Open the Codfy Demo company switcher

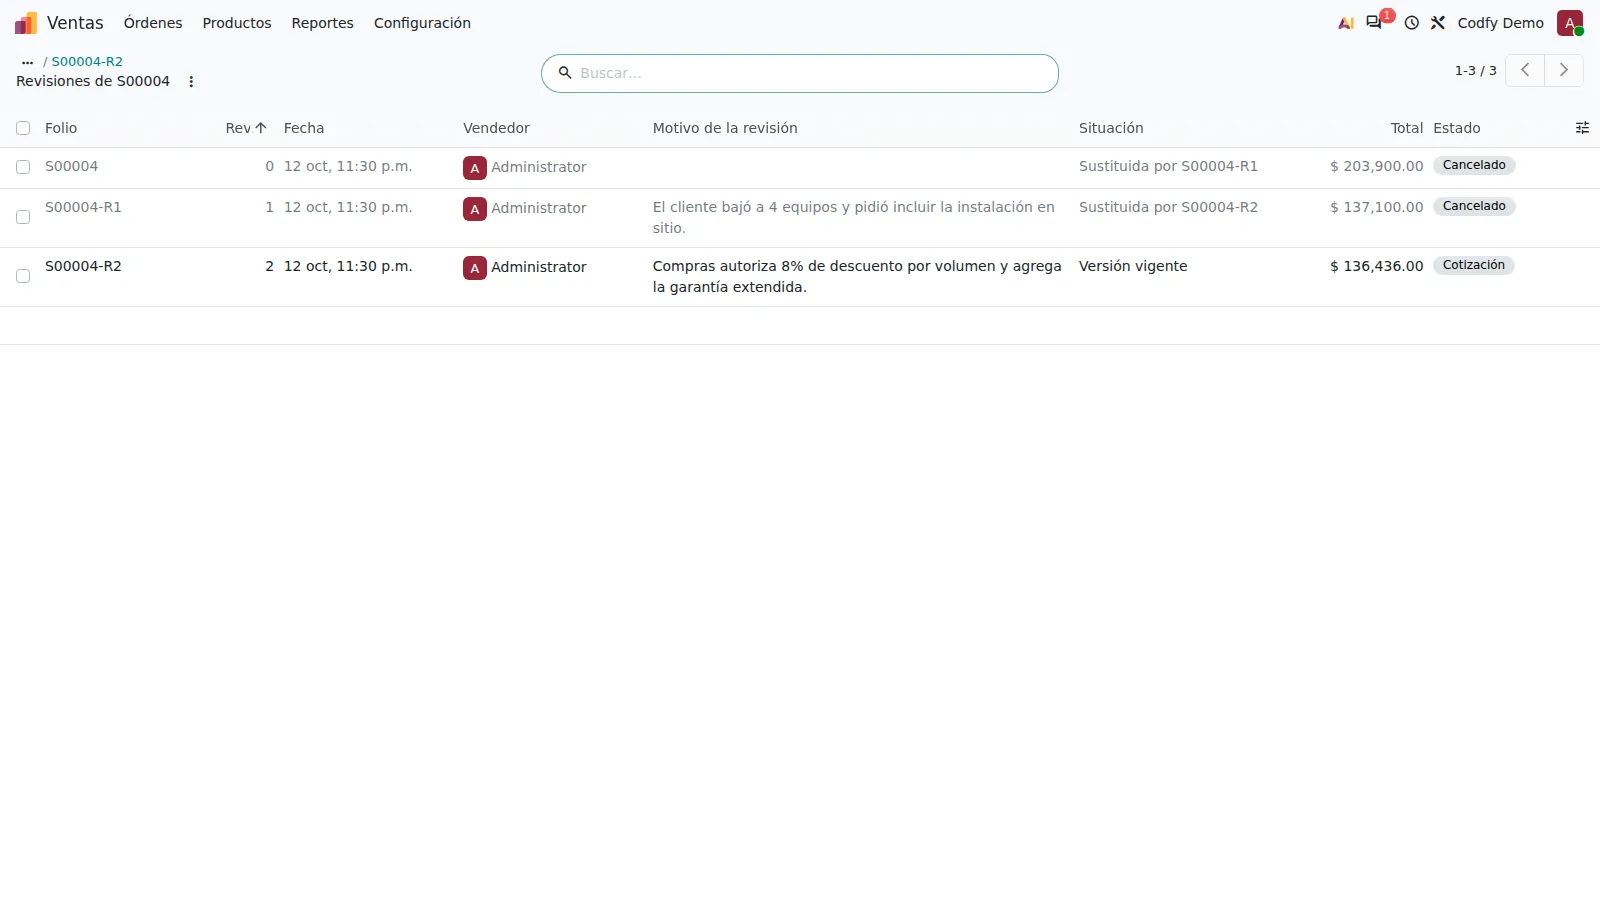pos(1500,23)
